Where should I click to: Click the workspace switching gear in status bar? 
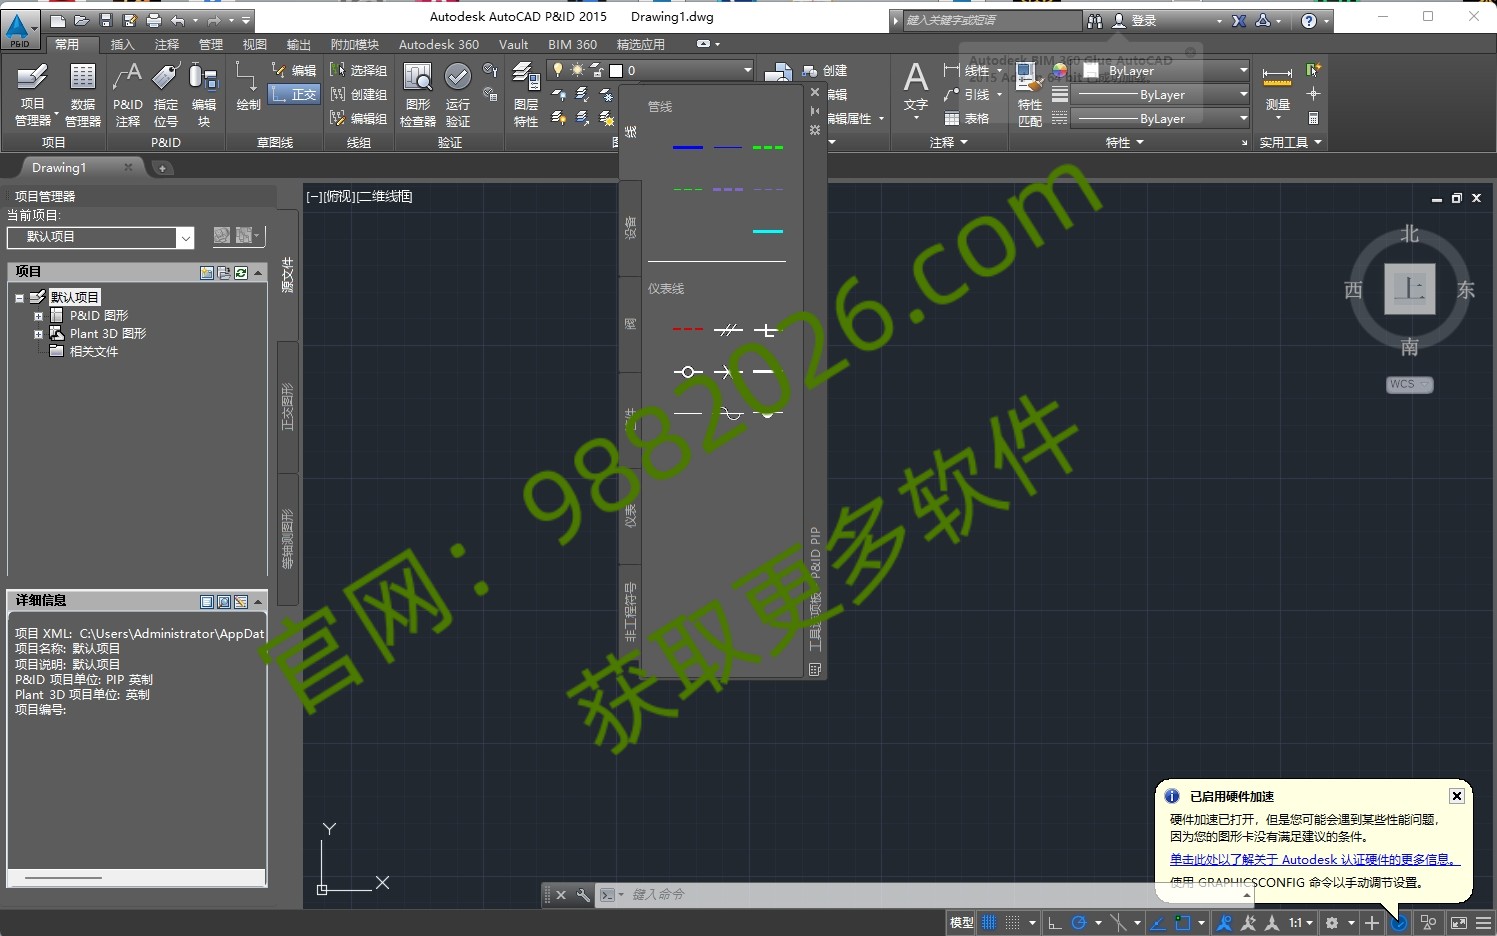tap(1332, 923)
